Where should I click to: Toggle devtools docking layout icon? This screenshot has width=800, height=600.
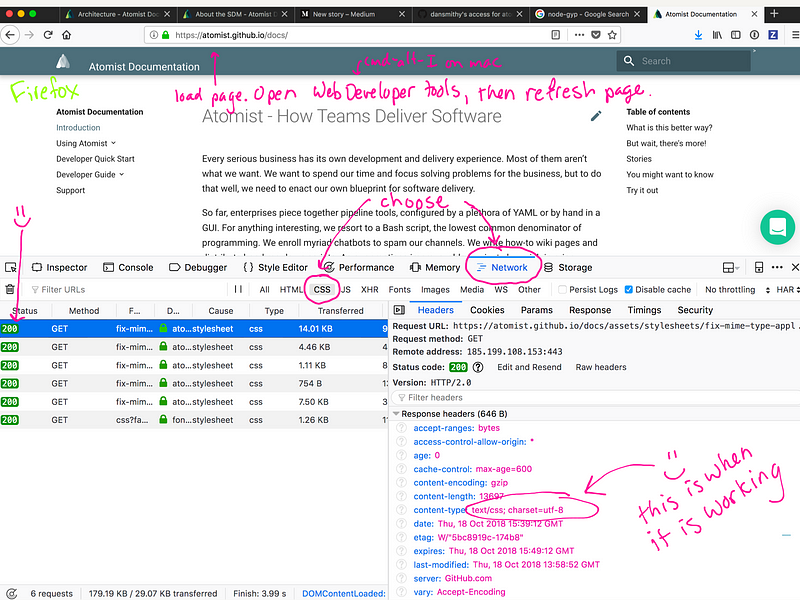[x=731, y=267]
